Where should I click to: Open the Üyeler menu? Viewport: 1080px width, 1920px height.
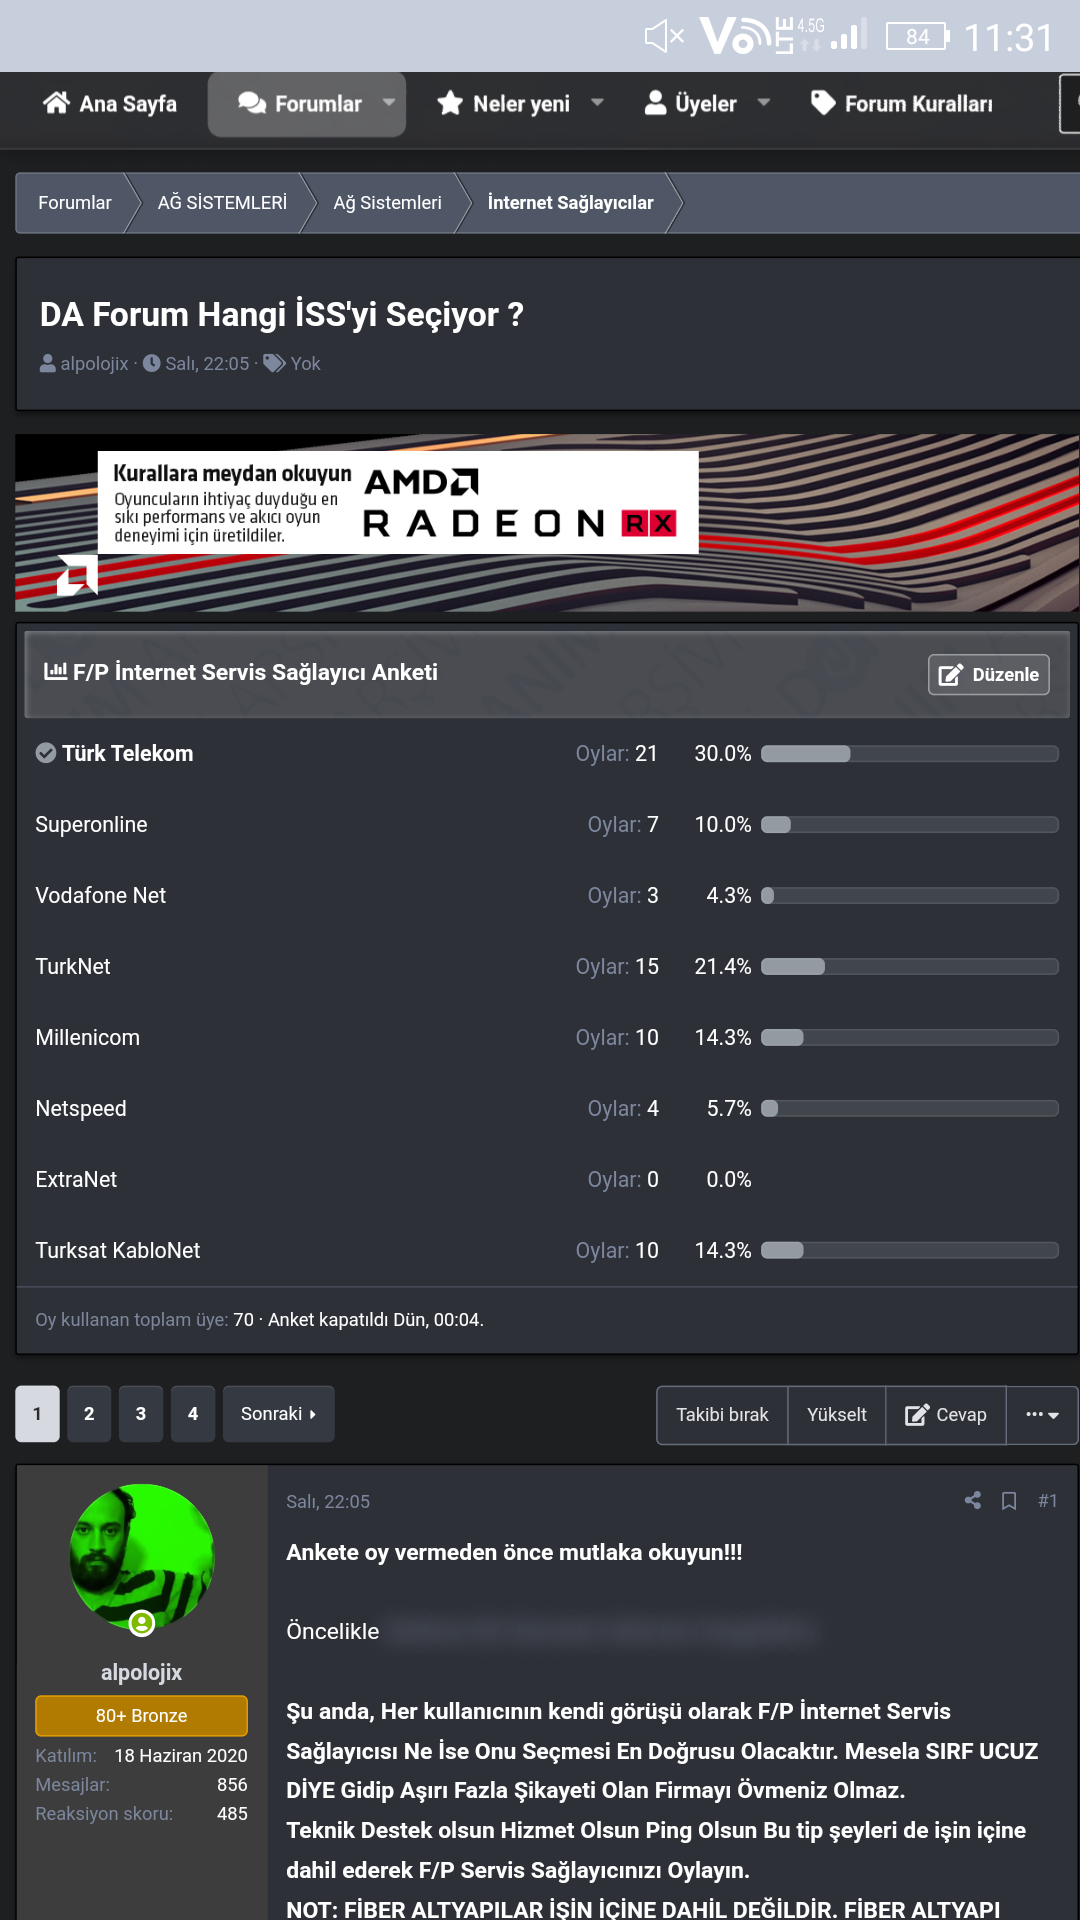[x=691, y=104]
